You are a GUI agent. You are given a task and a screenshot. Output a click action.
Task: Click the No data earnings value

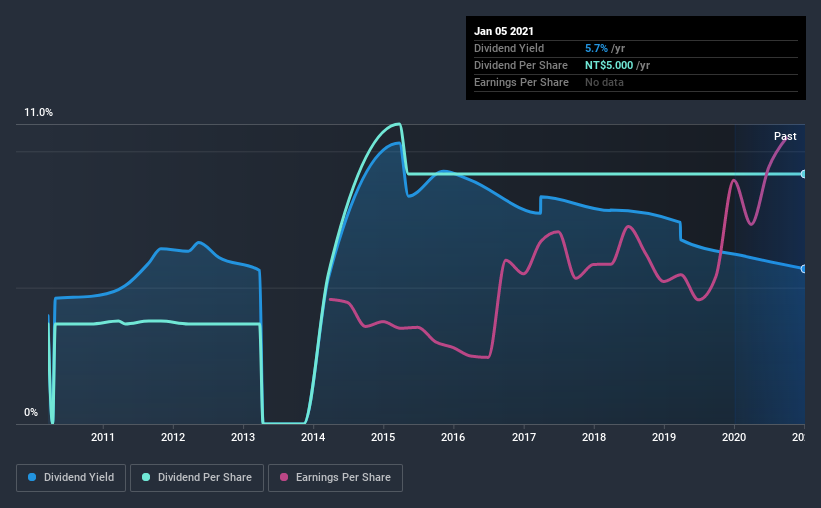coord(604,82)
